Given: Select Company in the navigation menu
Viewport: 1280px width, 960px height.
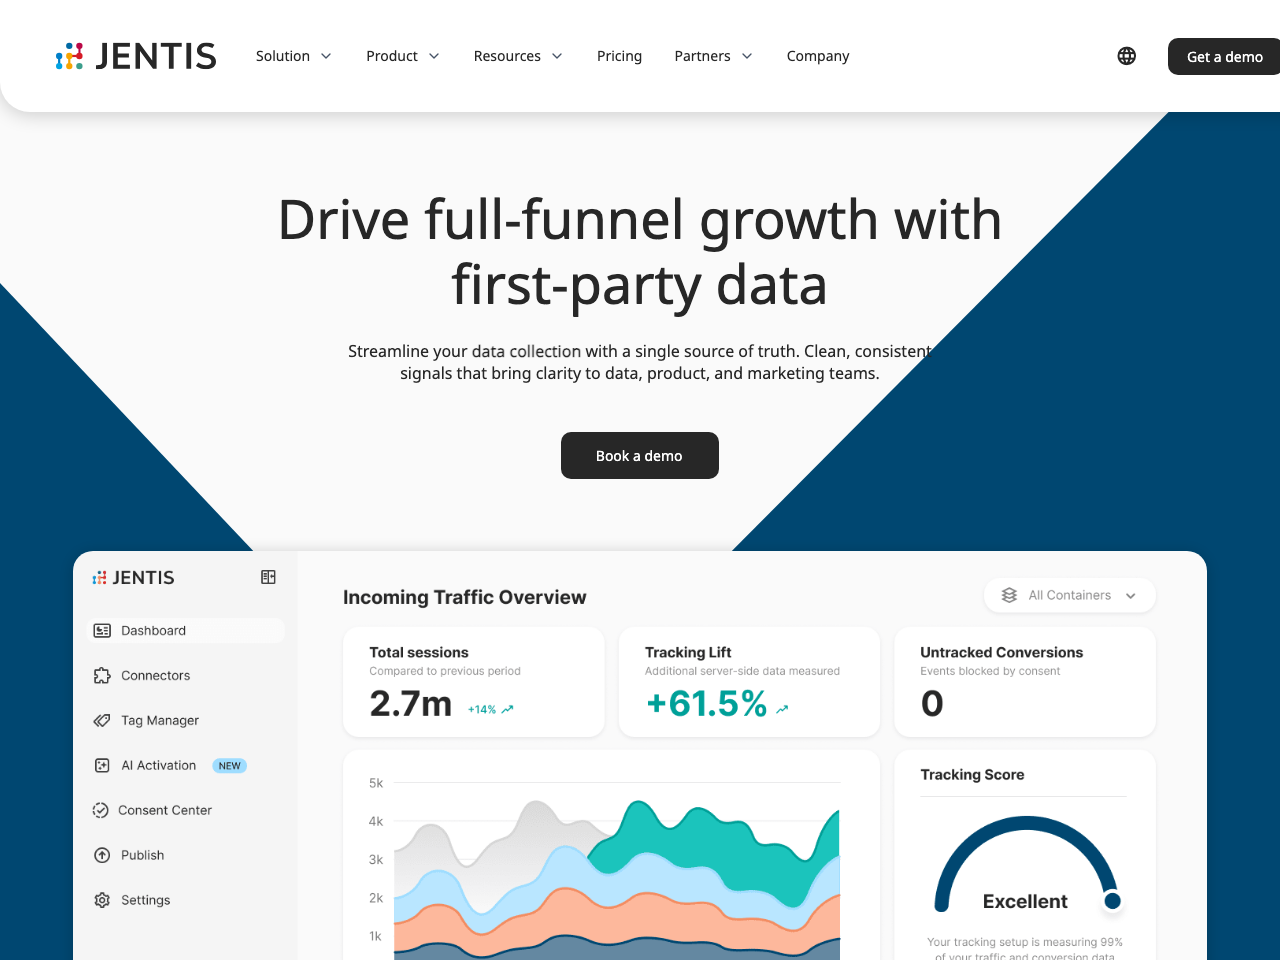Looking at the screenshot, I should pyautogui.click(x=817, y=56).
